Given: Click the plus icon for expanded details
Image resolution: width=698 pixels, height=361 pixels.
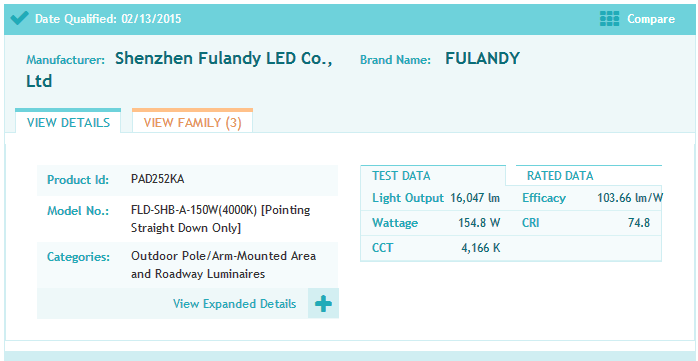Looking at the screenshot, I should pos(323,304).
